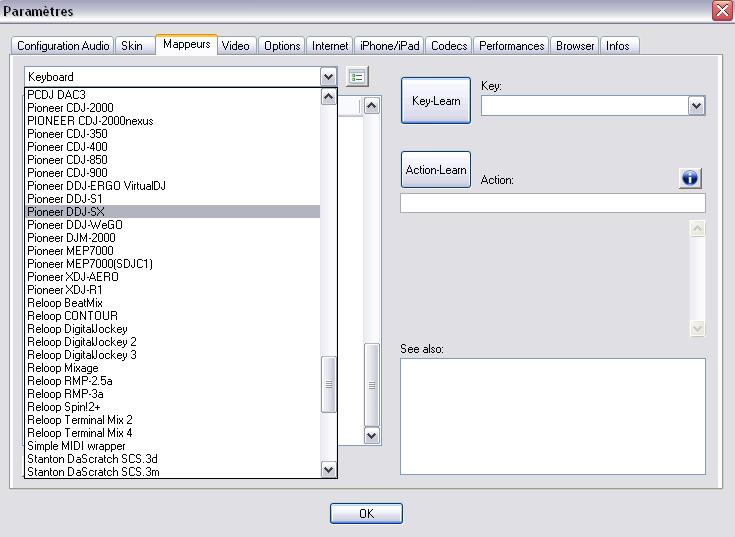The image size is (735, 537).
Task: Switch to the Configuration Audio tab
Action: 63,46
